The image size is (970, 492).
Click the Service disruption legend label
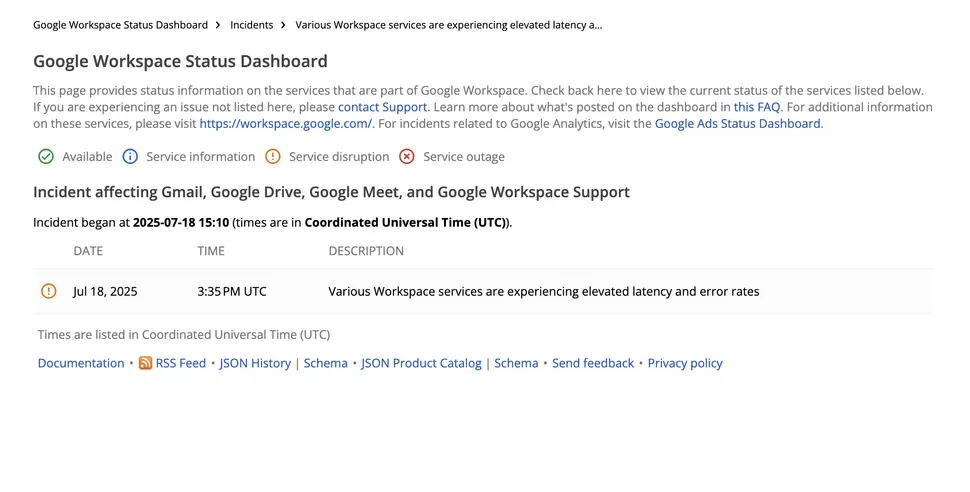339,157
